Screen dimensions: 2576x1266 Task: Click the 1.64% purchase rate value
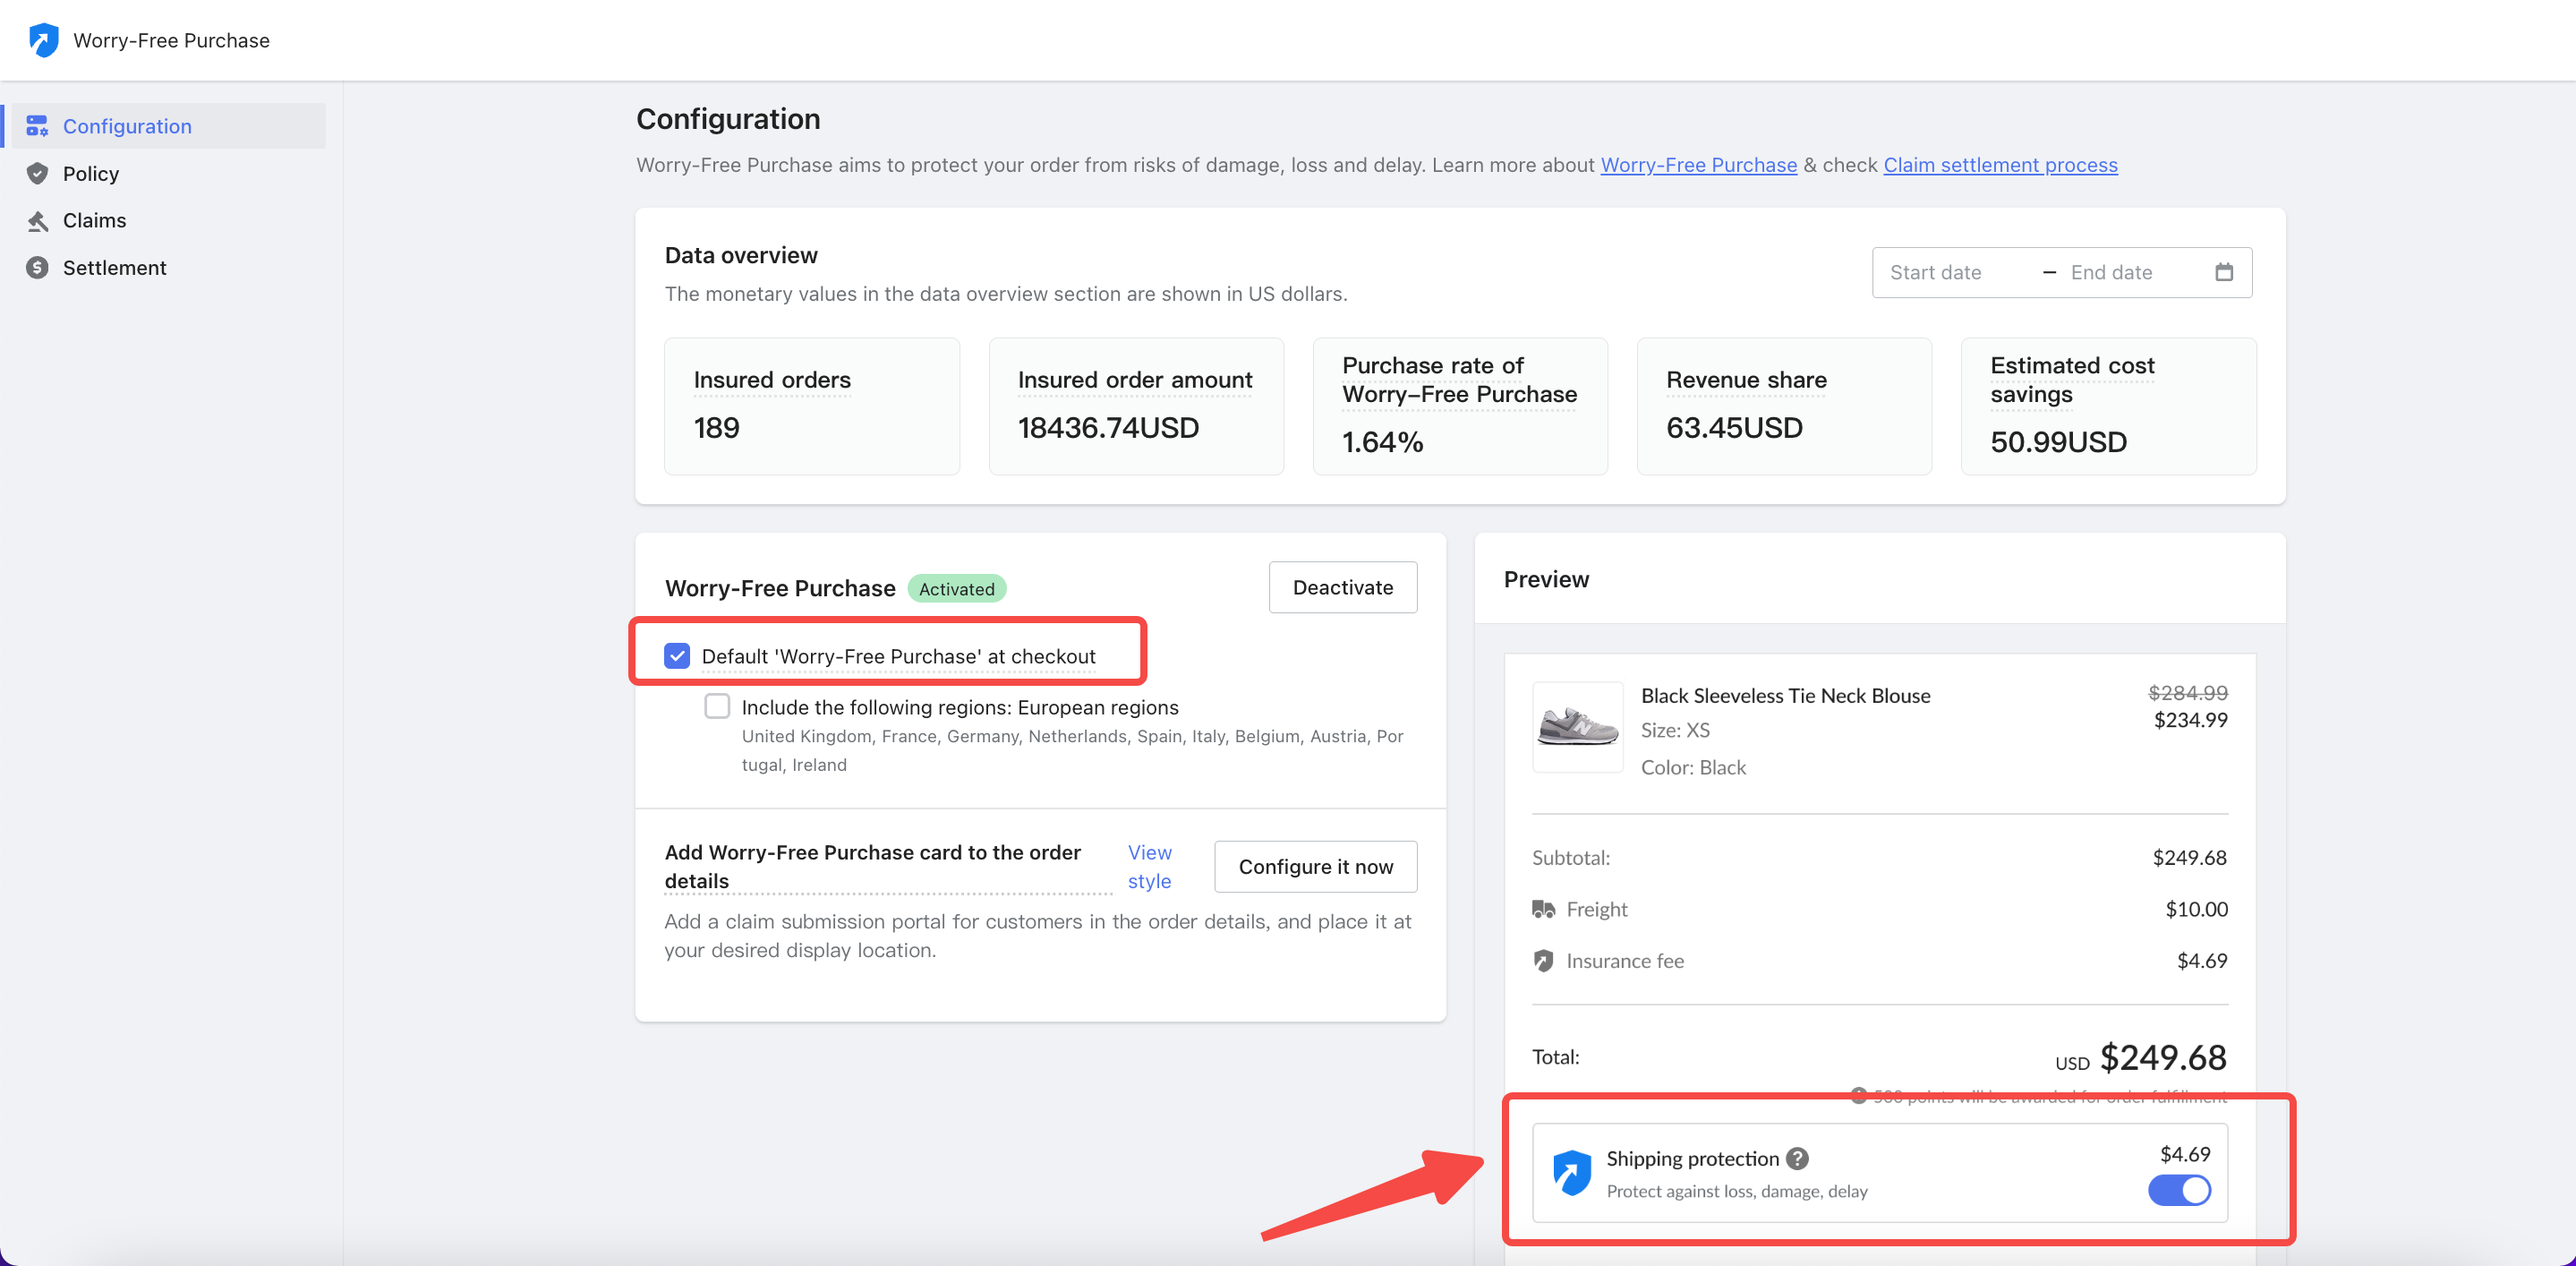point(1382,442)
